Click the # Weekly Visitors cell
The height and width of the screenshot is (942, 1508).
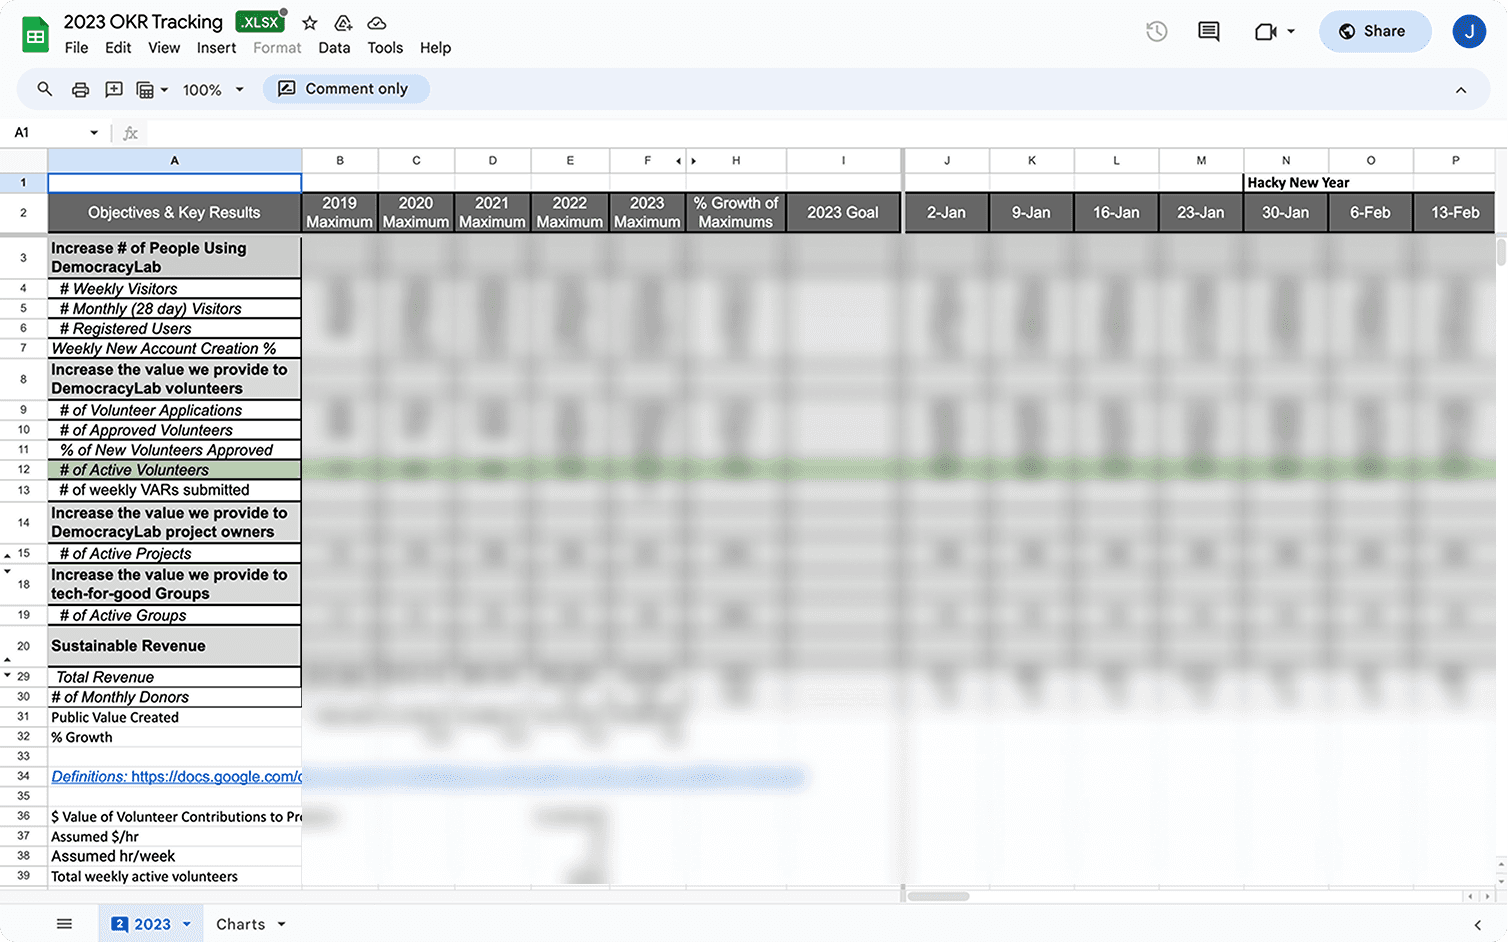click(x=175, y=289)
